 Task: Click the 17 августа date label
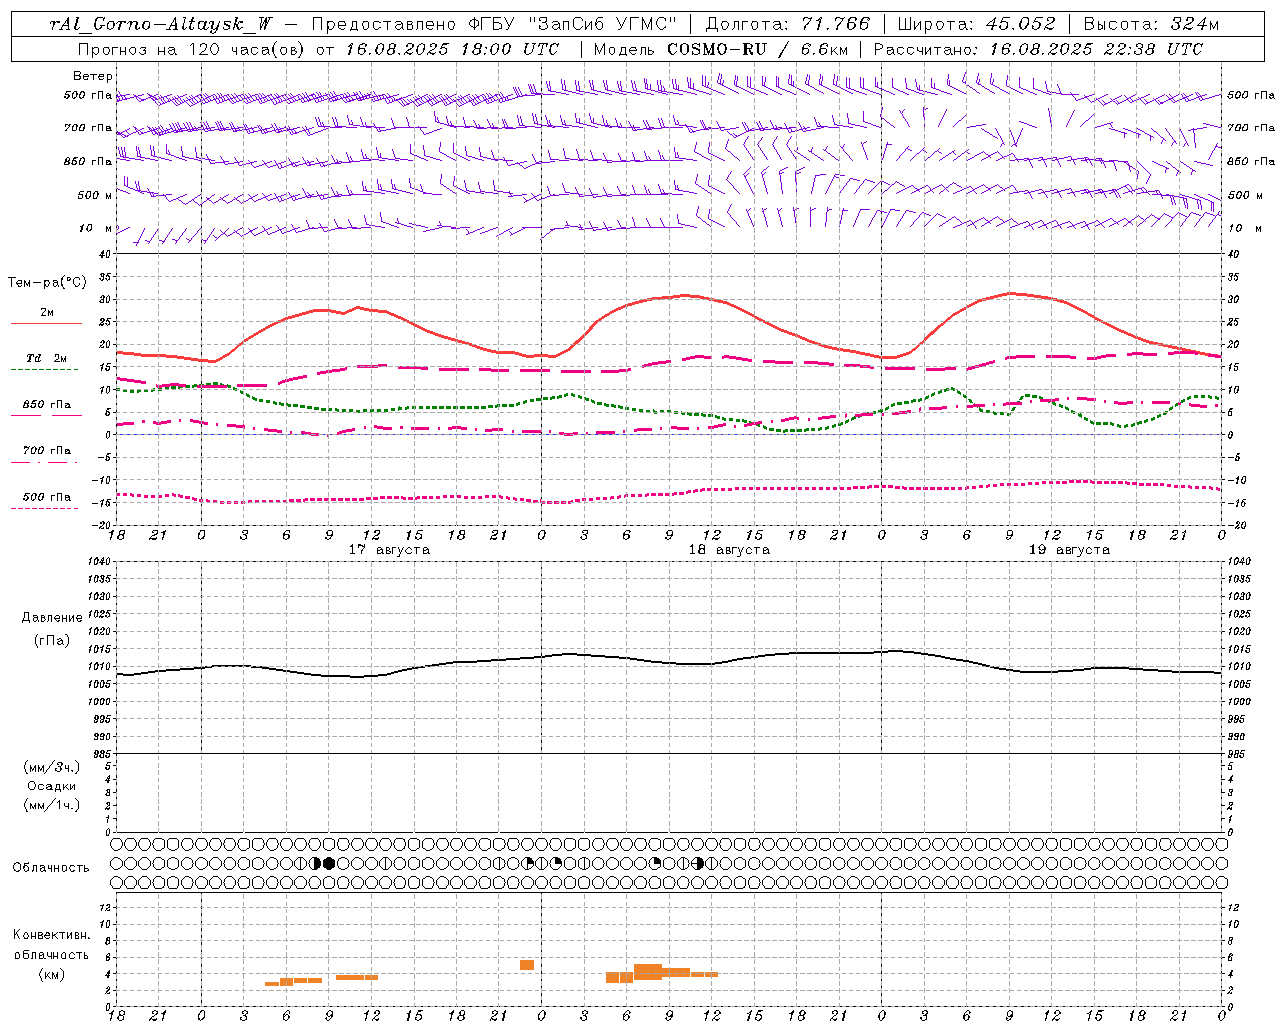coord(389,550)
